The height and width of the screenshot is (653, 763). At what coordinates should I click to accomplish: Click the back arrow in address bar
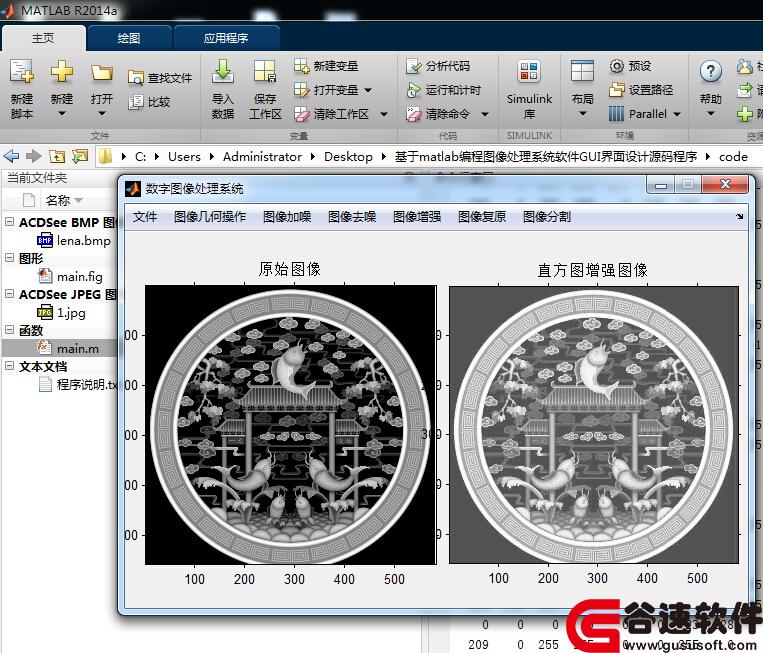click(x=11, y=156)
